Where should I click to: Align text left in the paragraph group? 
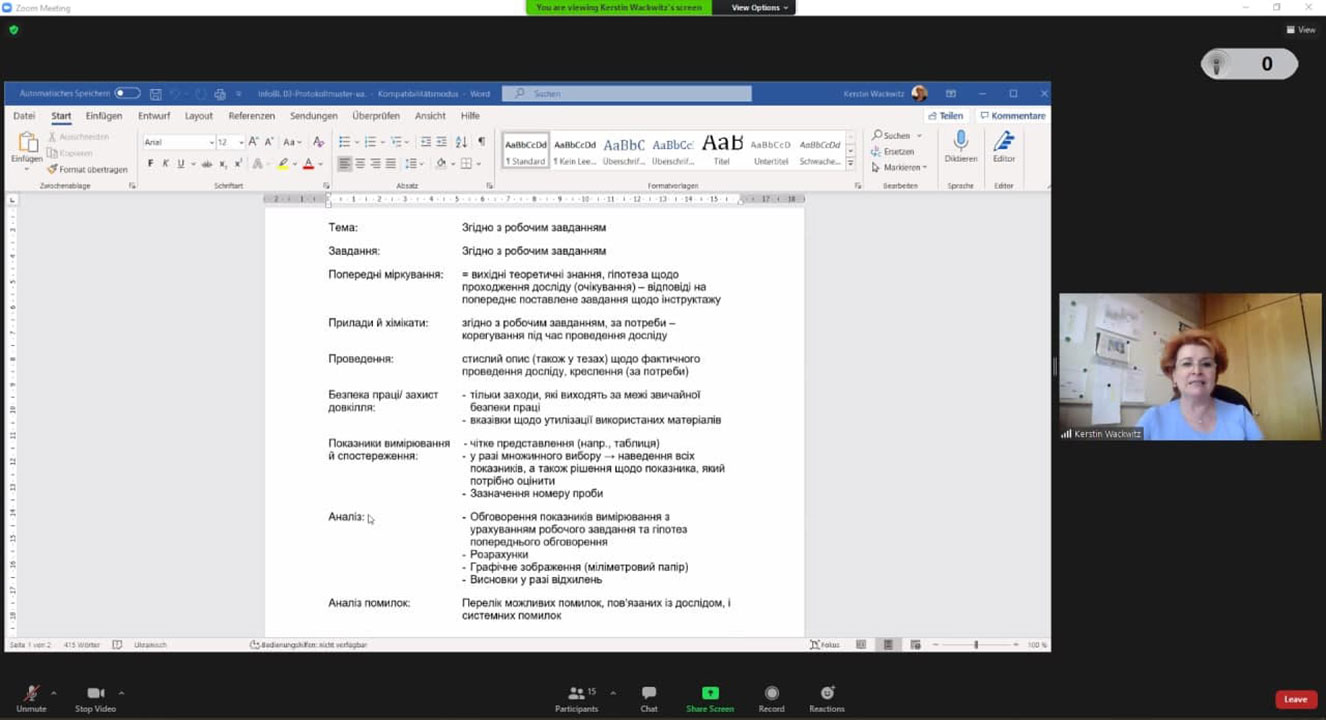tap(345, 164)
